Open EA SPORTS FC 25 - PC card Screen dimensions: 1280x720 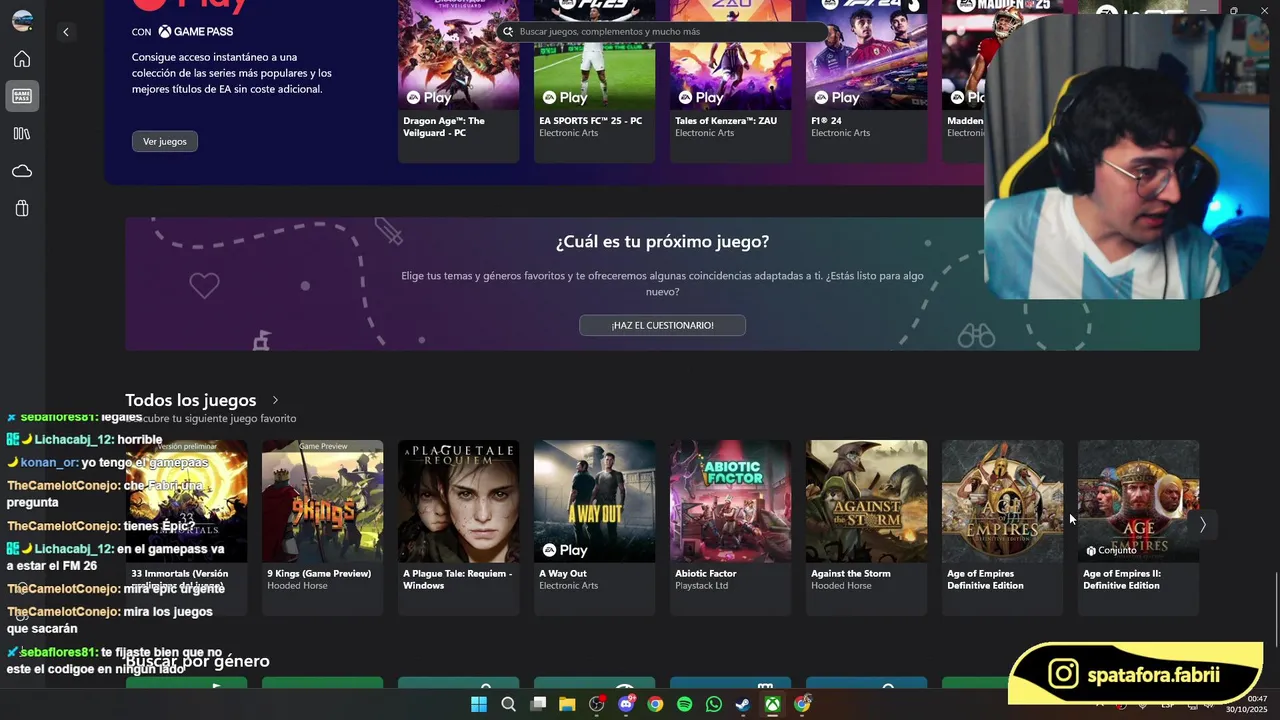coord(594,81)
